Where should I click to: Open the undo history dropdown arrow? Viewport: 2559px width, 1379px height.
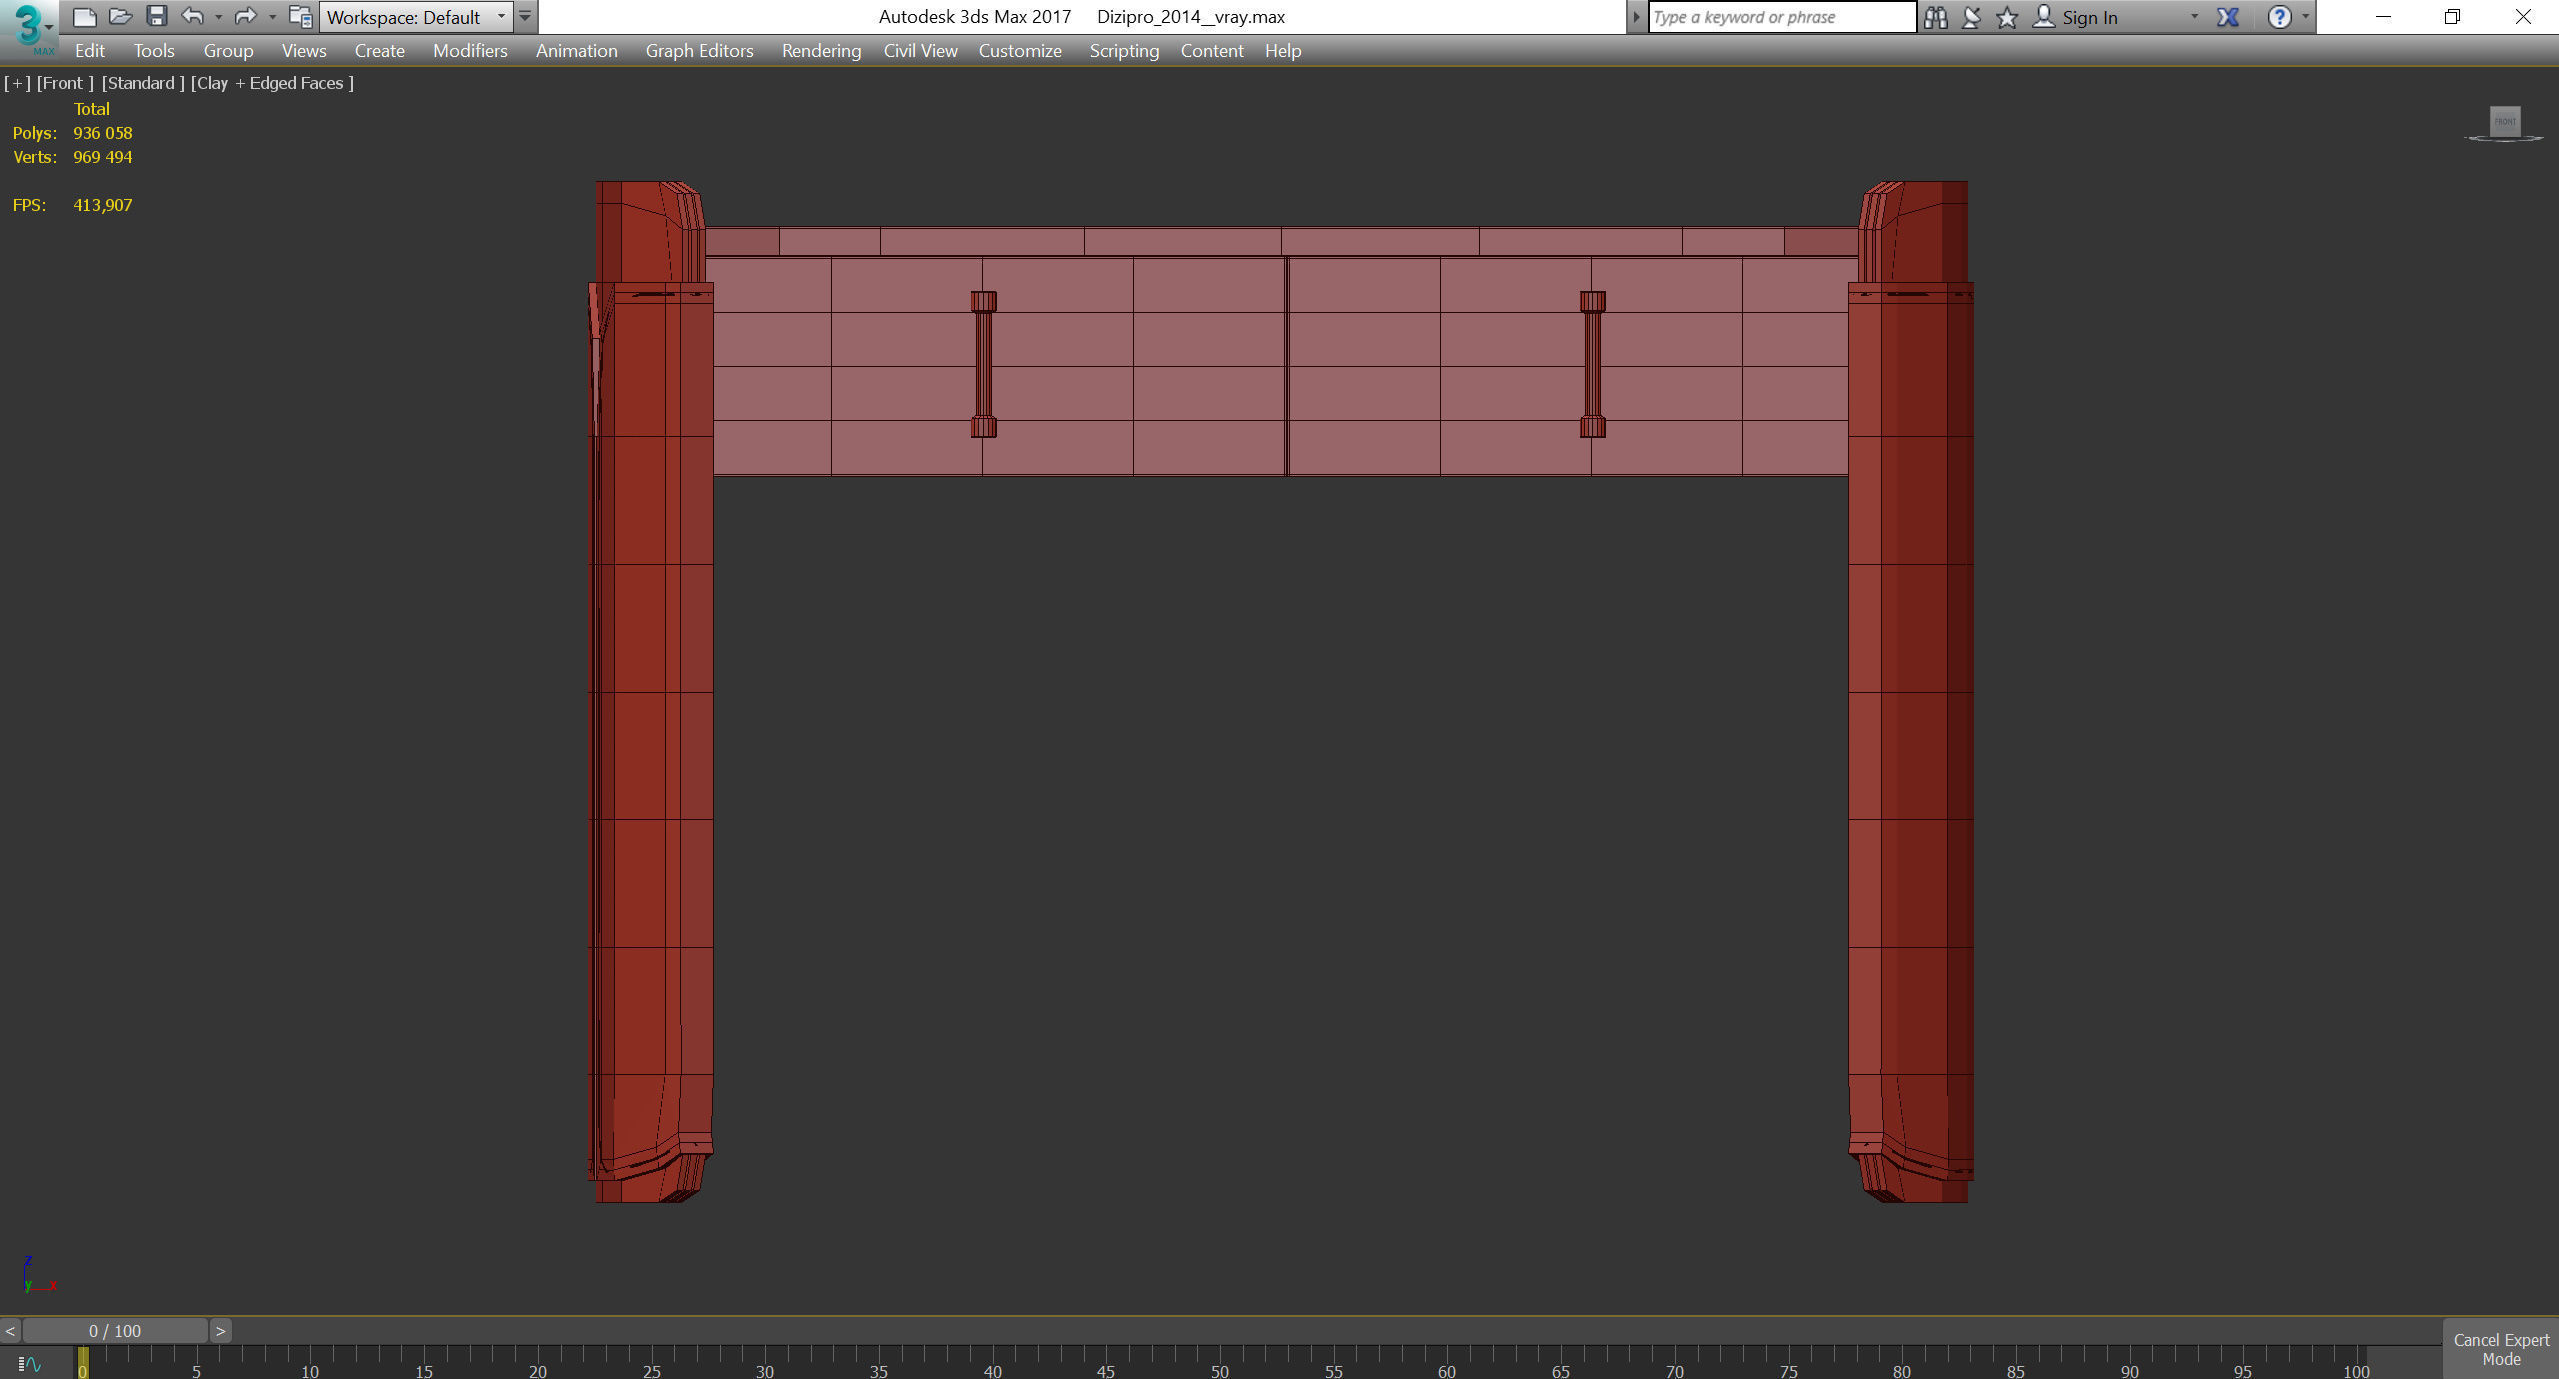pyautogui.click(x=218, y=17)
